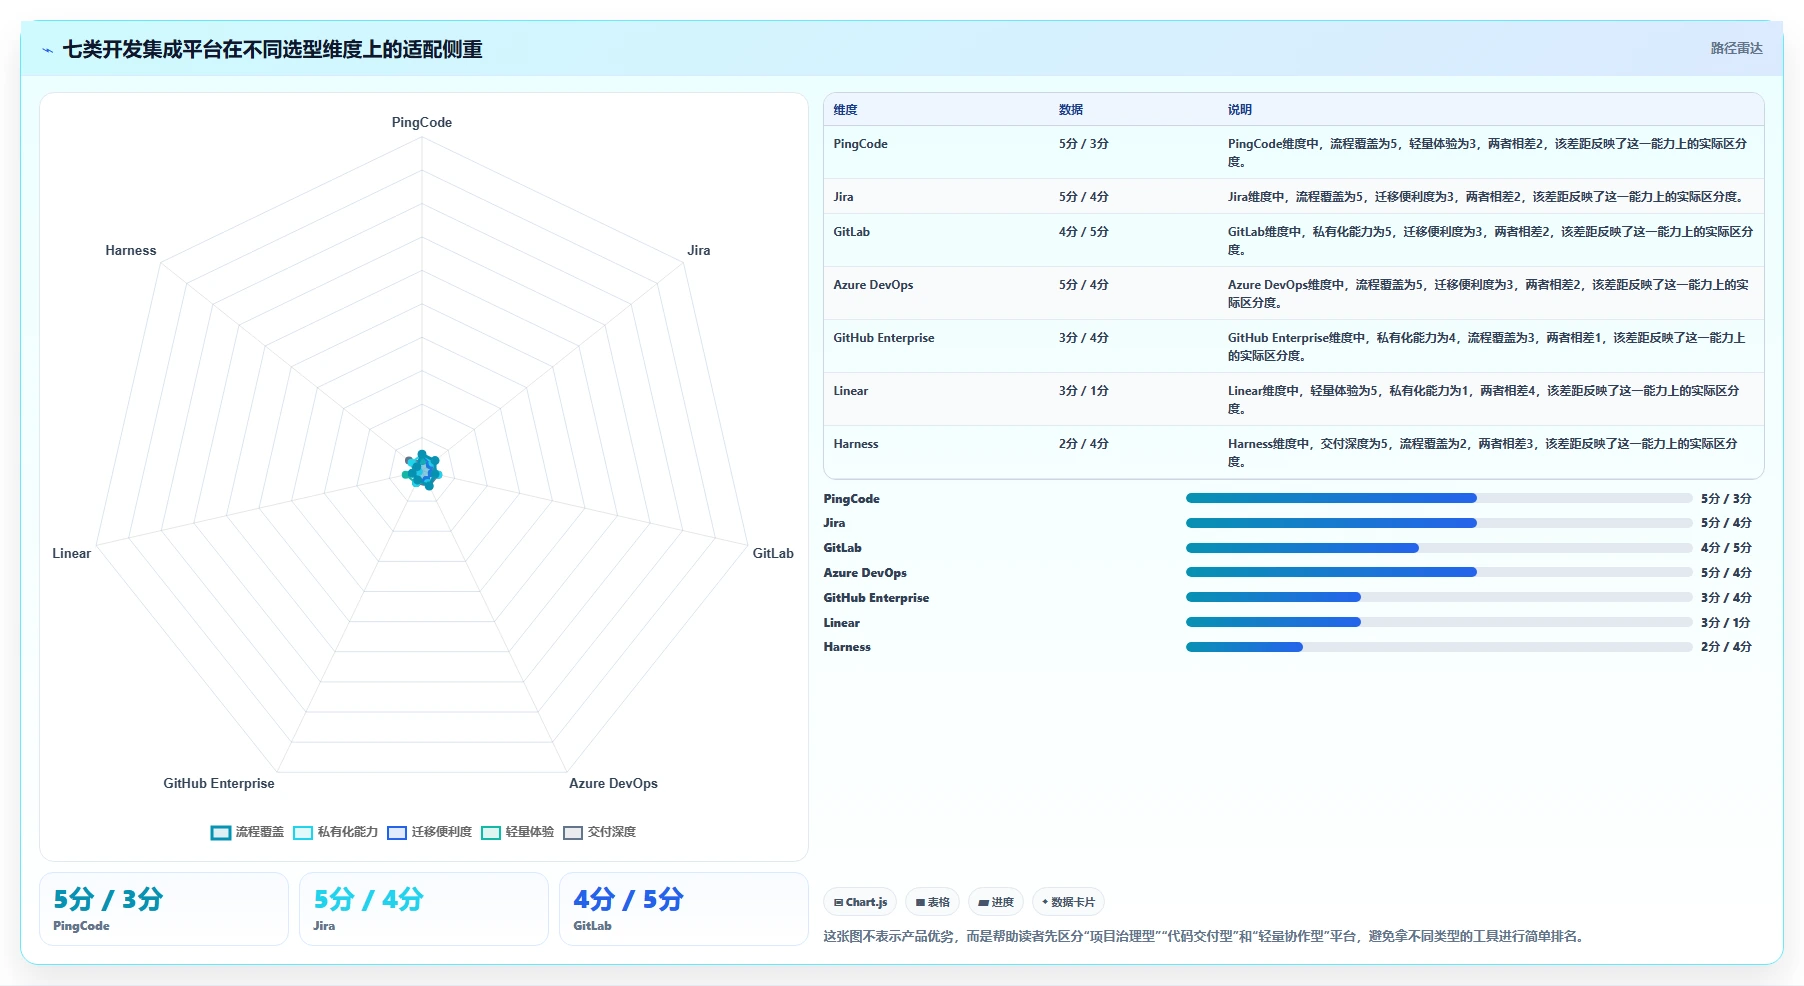Click the Azure DevOps label in progress list
This screenshot has width=1804, height=986.
point(865,573)
